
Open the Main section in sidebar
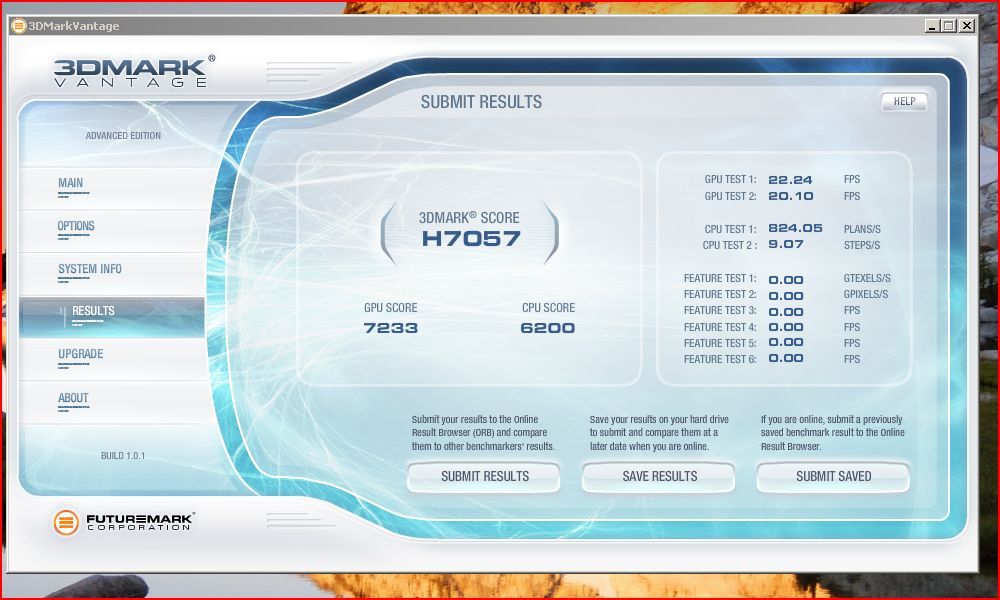point(70,183)
